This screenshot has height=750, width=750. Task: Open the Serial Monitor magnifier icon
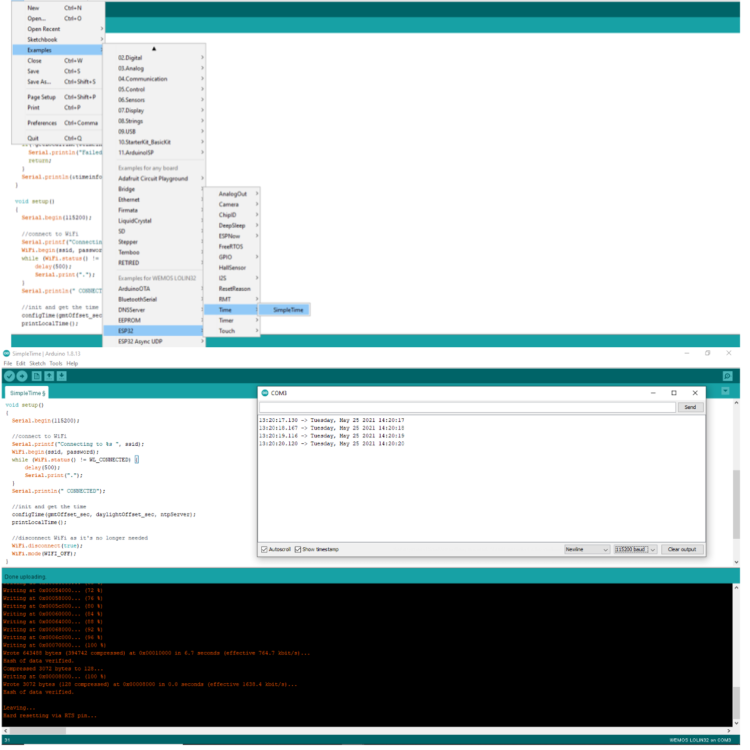tap(727, 375)
